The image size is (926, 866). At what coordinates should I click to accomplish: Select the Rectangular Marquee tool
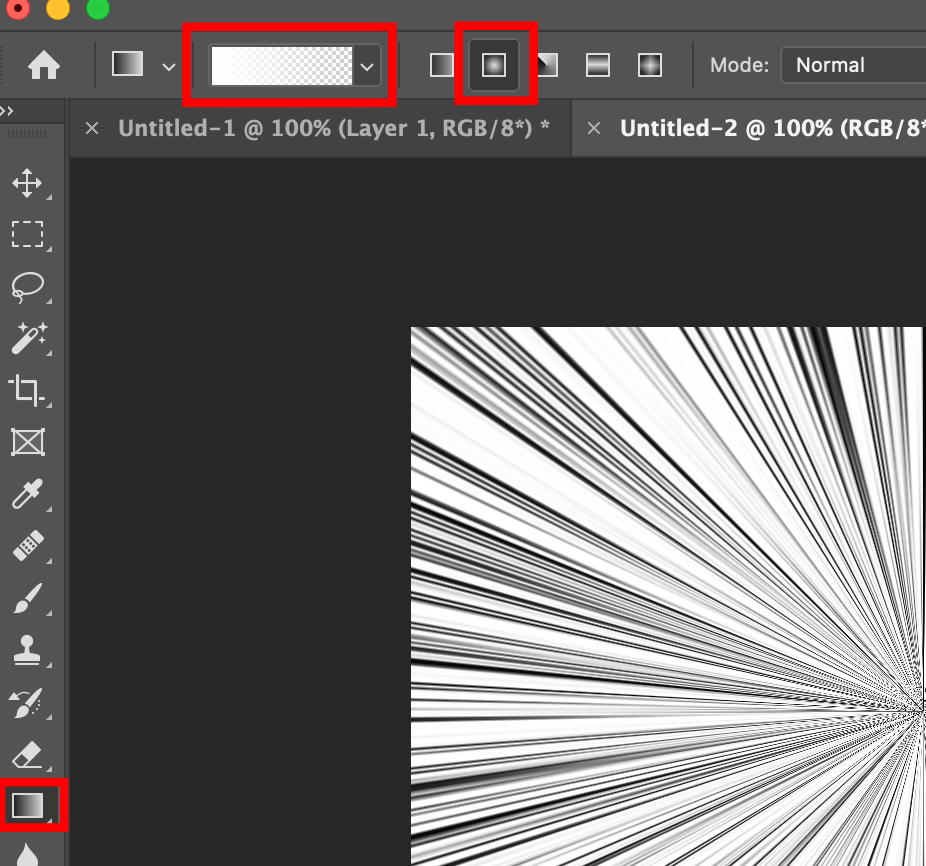28,234
